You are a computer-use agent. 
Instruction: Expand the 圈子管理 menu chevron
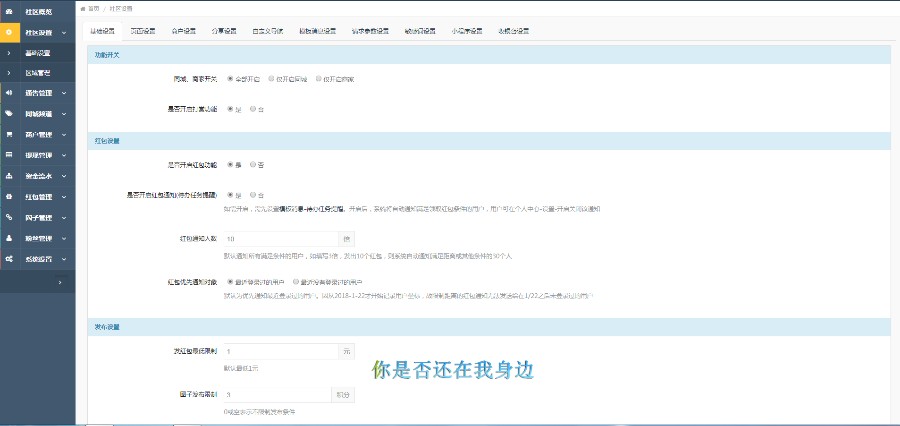click(64, 218)
